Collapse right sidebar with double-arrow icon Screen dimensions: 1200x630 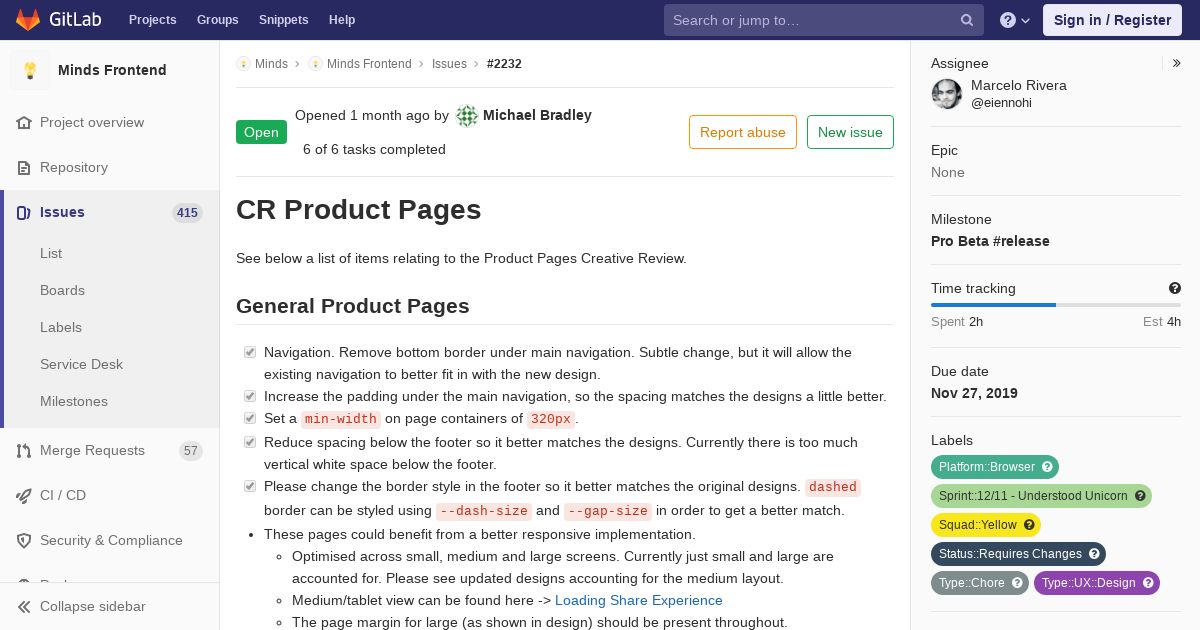coord(1177,63)
